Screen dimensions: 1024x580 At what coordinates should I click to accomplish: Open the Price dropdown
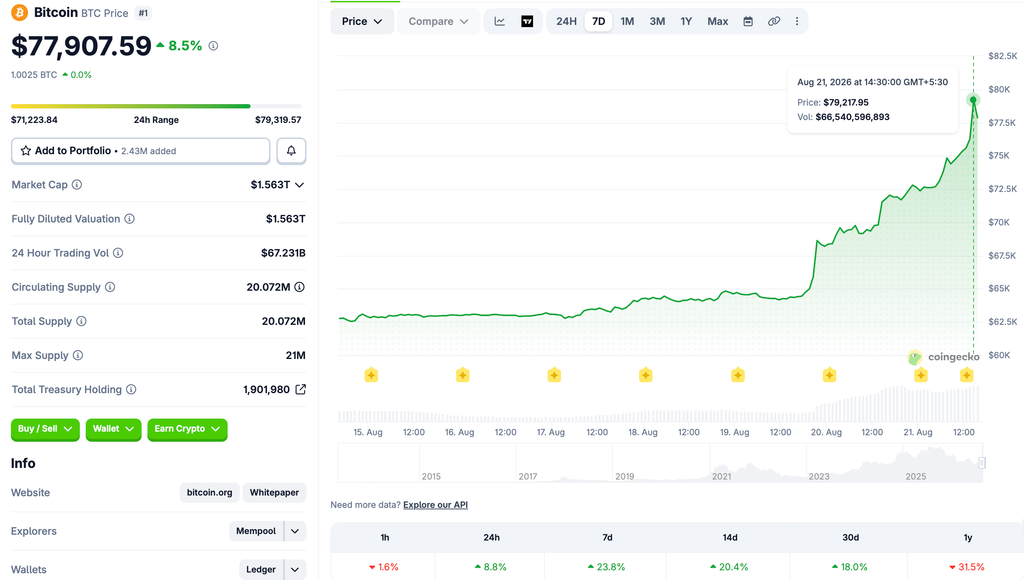[x=362, y=22]
